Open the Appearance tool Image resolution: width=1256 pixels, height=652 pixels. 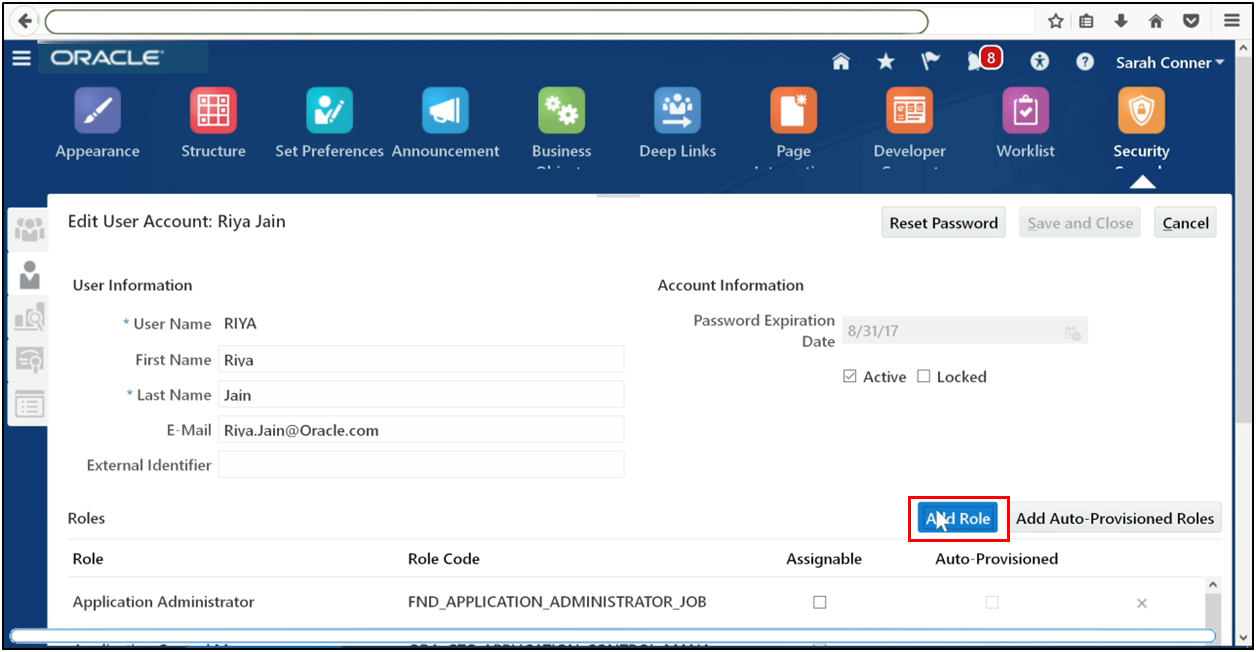(97, 110)
